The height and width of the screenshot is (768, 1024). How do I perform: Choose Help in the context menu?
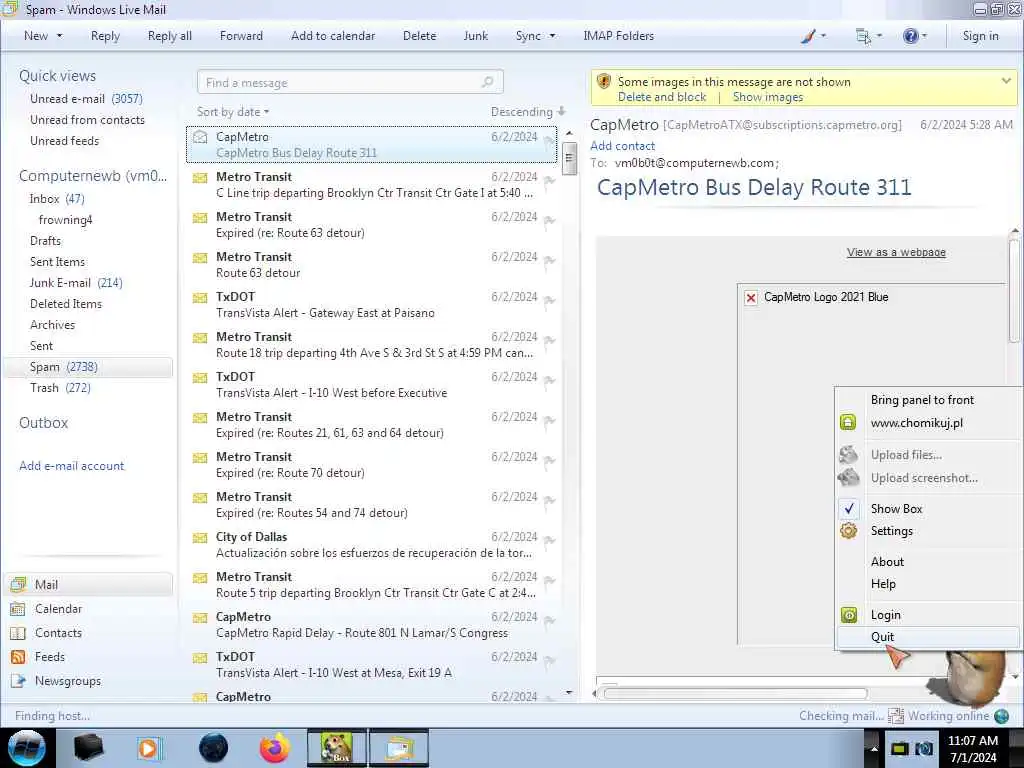coord(883,584)
